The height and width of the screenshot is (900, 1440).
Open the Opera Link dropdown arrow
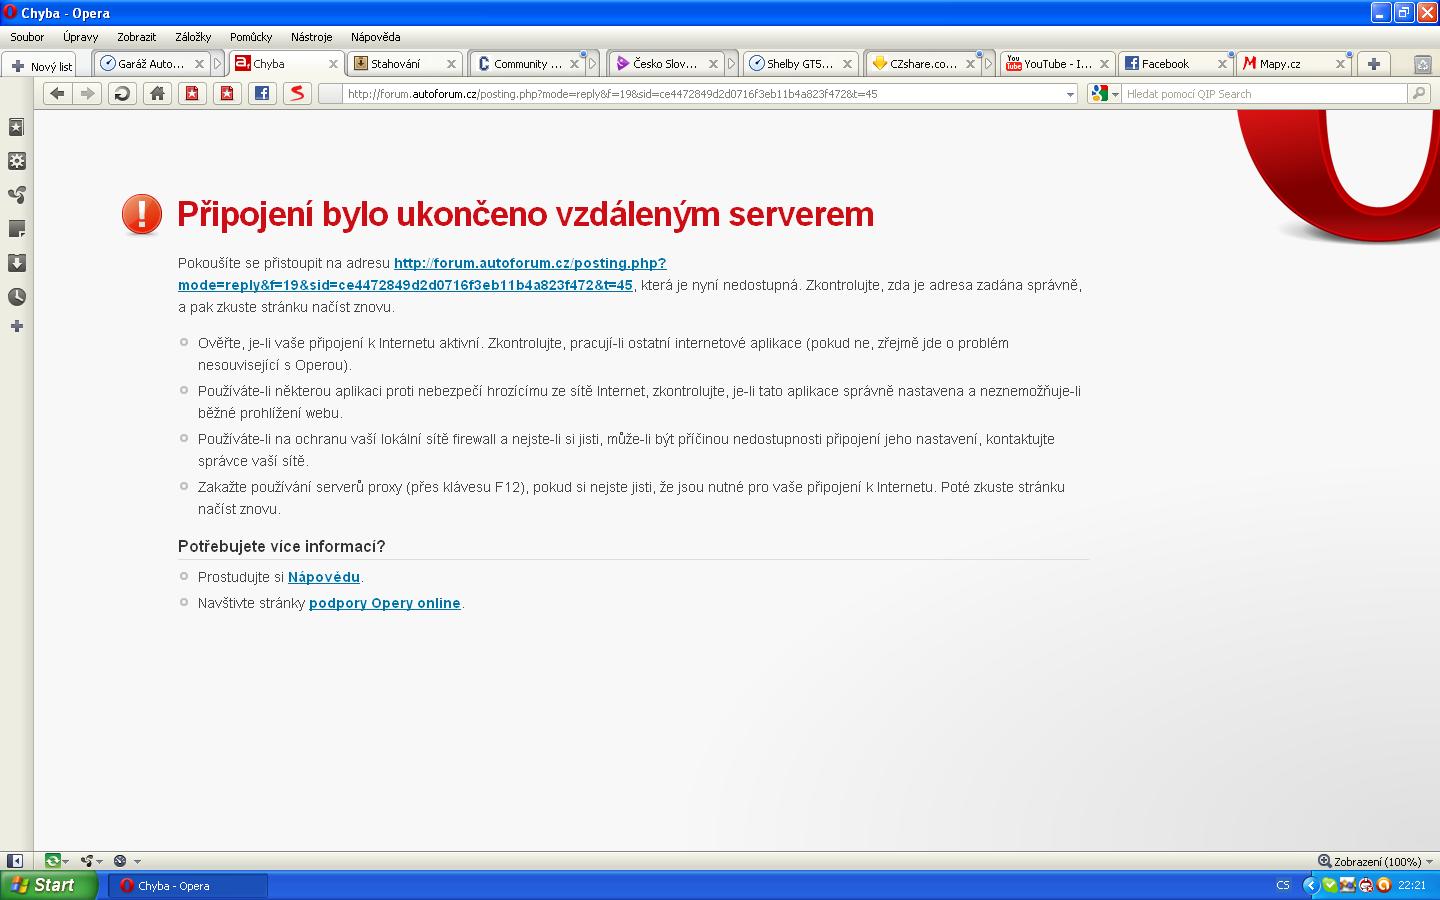[66, 861]
